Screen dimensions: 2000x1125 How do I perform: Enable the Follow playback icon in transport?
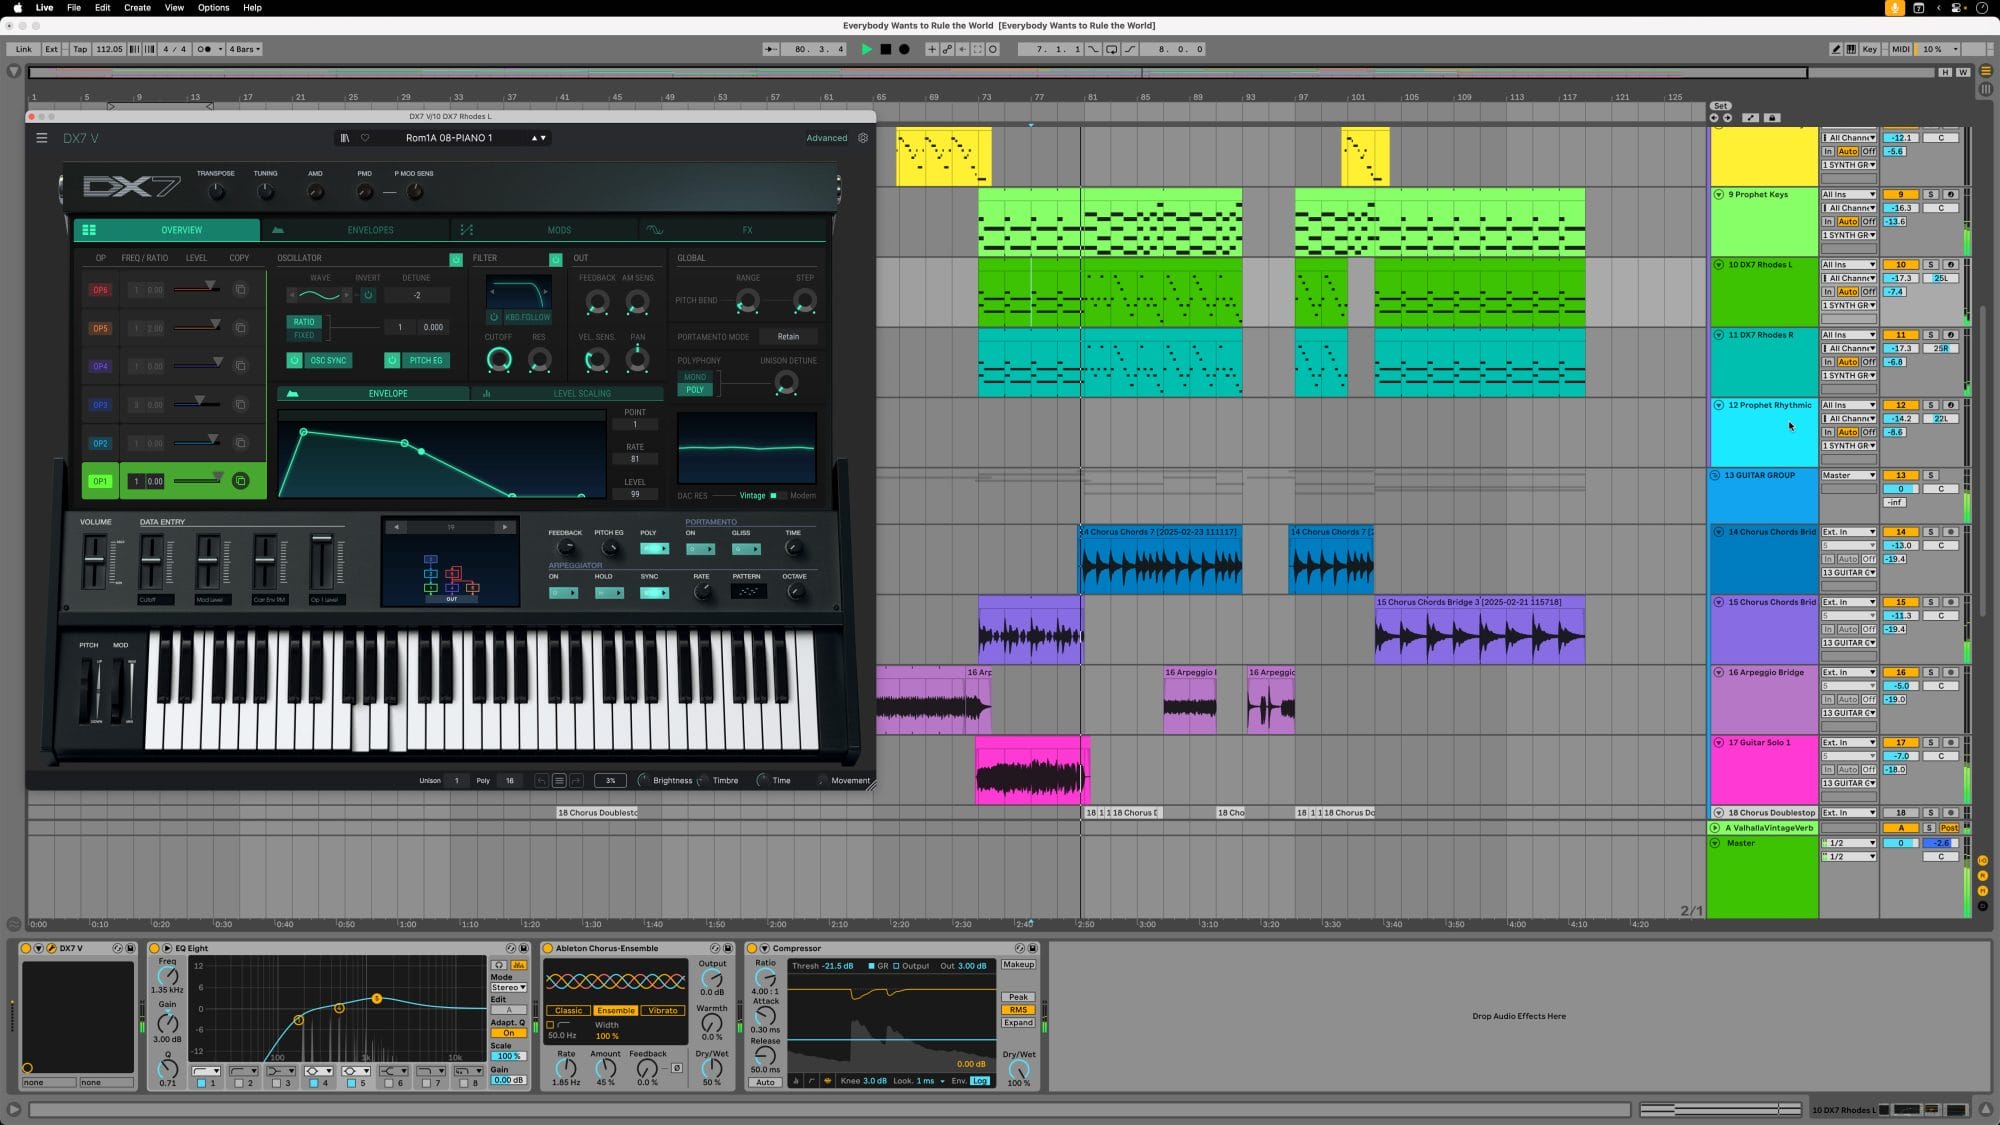pyautogui.click(x=770, y=49)
